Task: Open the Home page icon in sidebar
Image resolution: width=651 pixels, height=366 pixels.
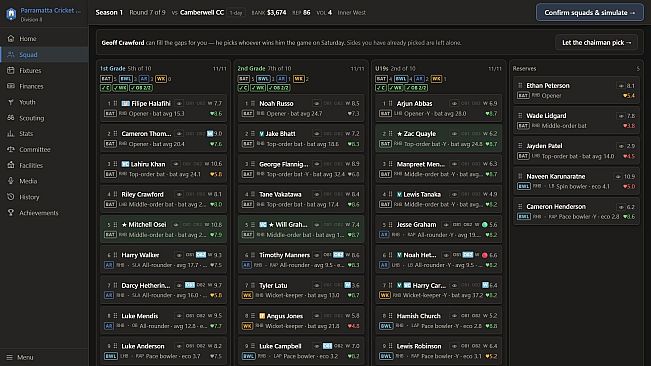Action: tap(11, 39)
